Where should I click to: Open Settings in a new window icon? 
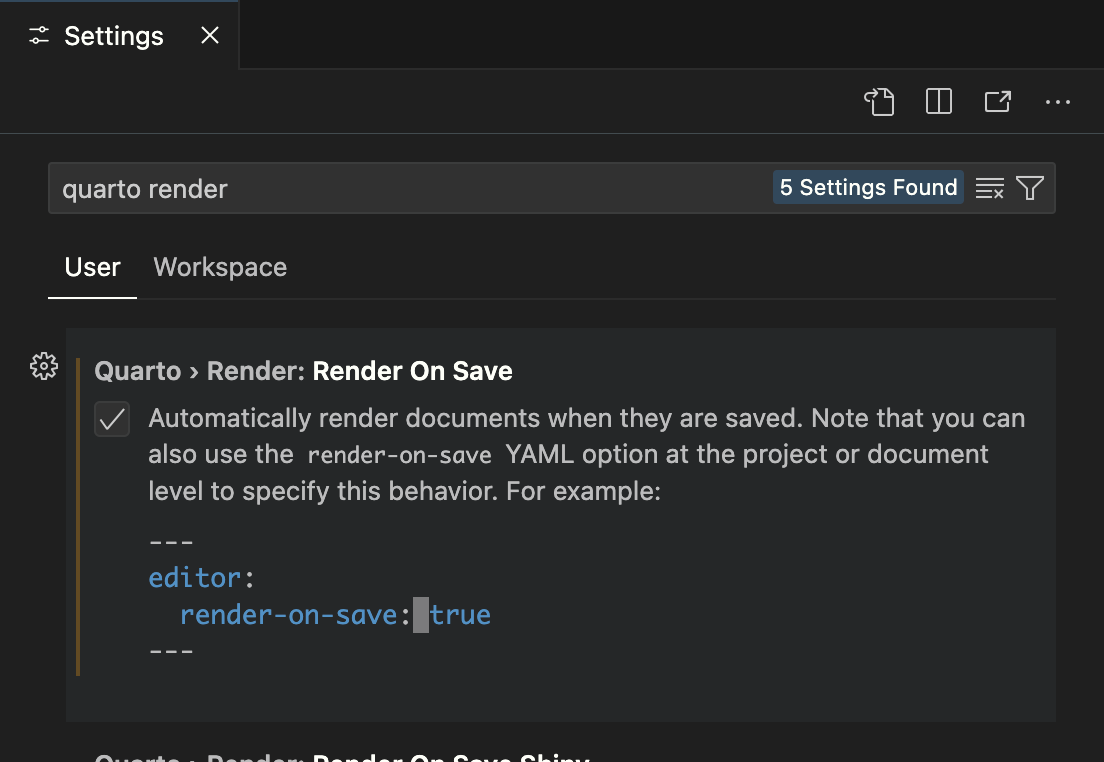pyautogui.click(x=997, y=101)
